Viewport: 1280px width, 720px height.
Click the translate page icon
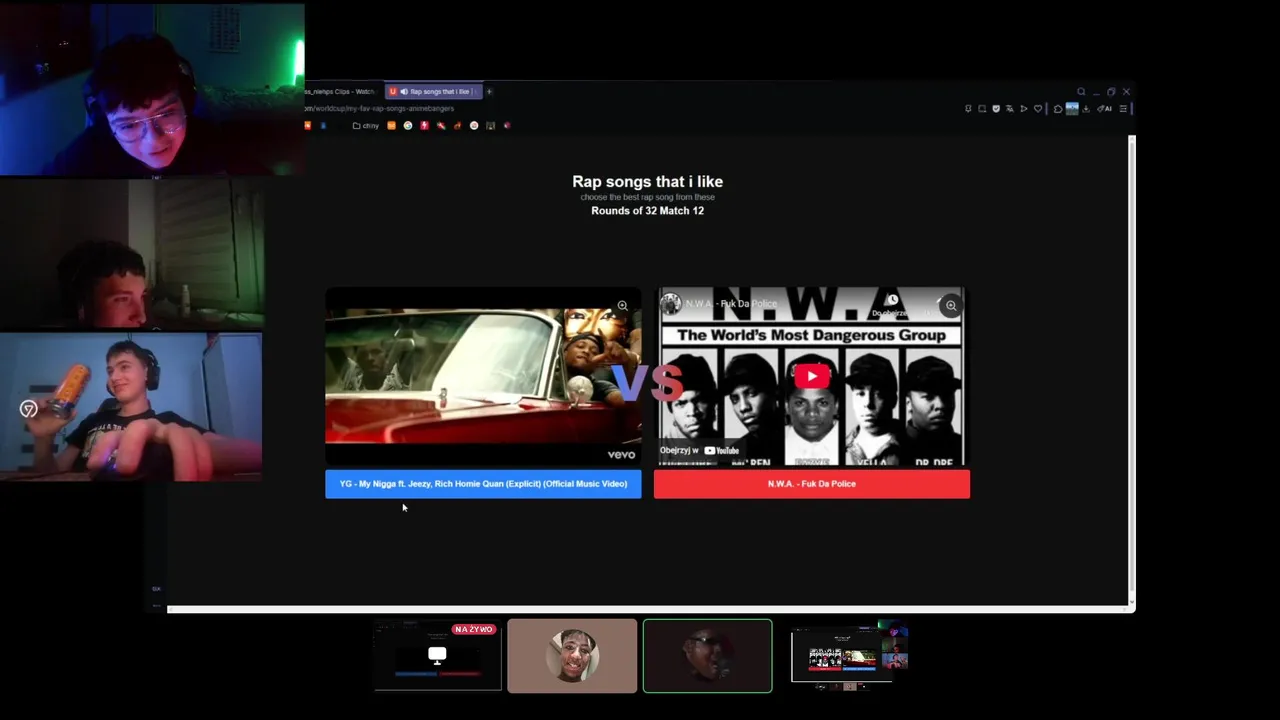(1010, 108)
